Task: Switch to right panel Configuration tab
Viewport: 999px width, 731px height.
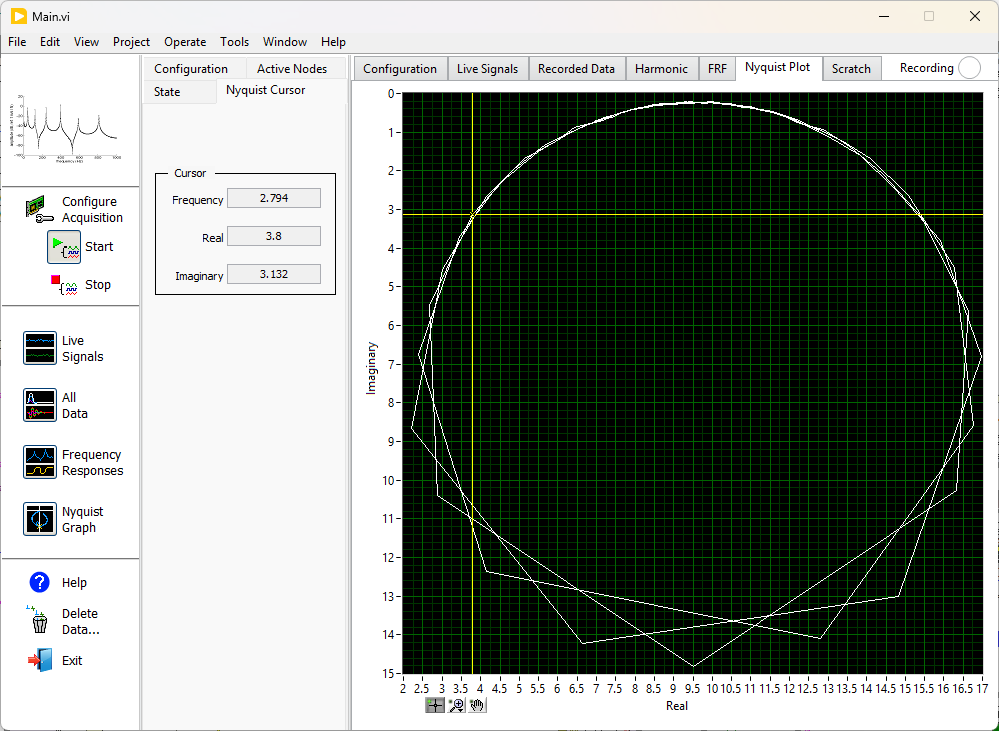Action: pyautogui.click(x=400, y=69)
